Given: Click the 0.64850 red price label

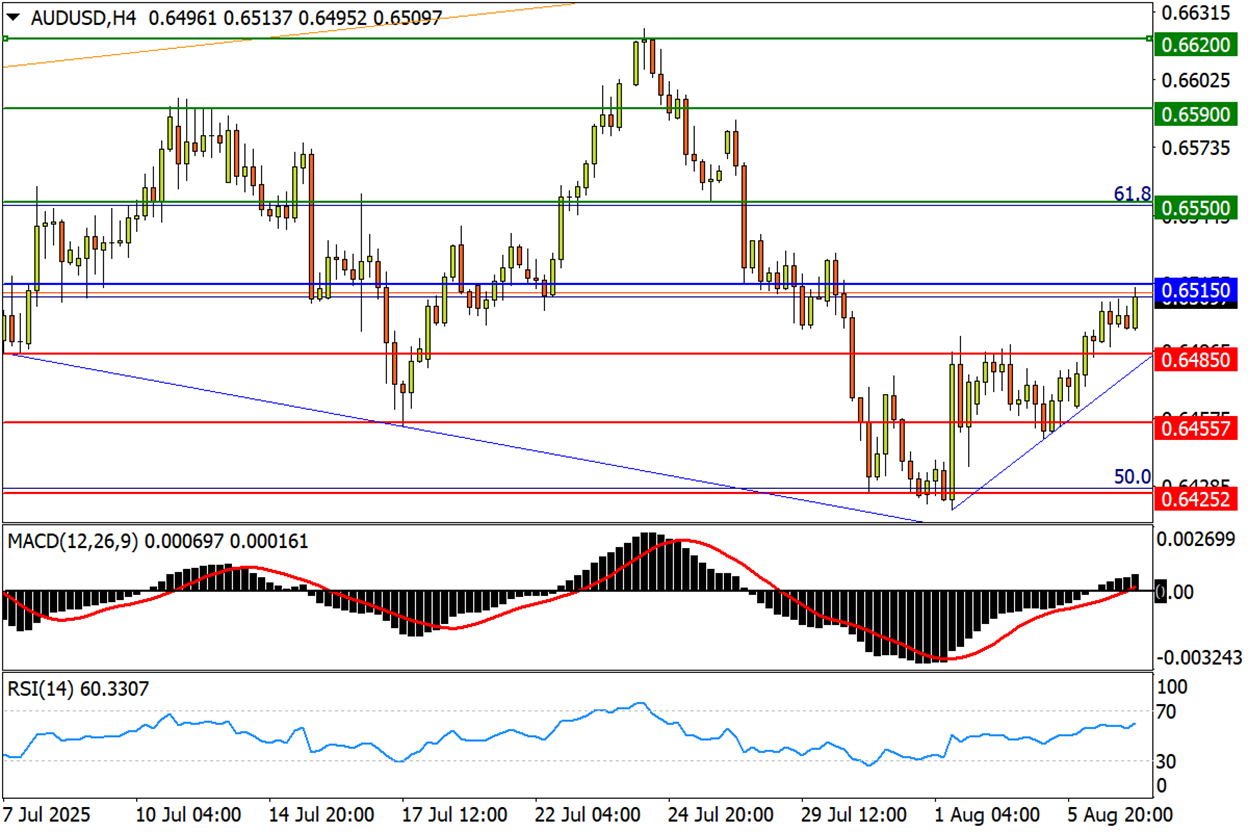Looking at the screenshot, I should pos(1197,359).
